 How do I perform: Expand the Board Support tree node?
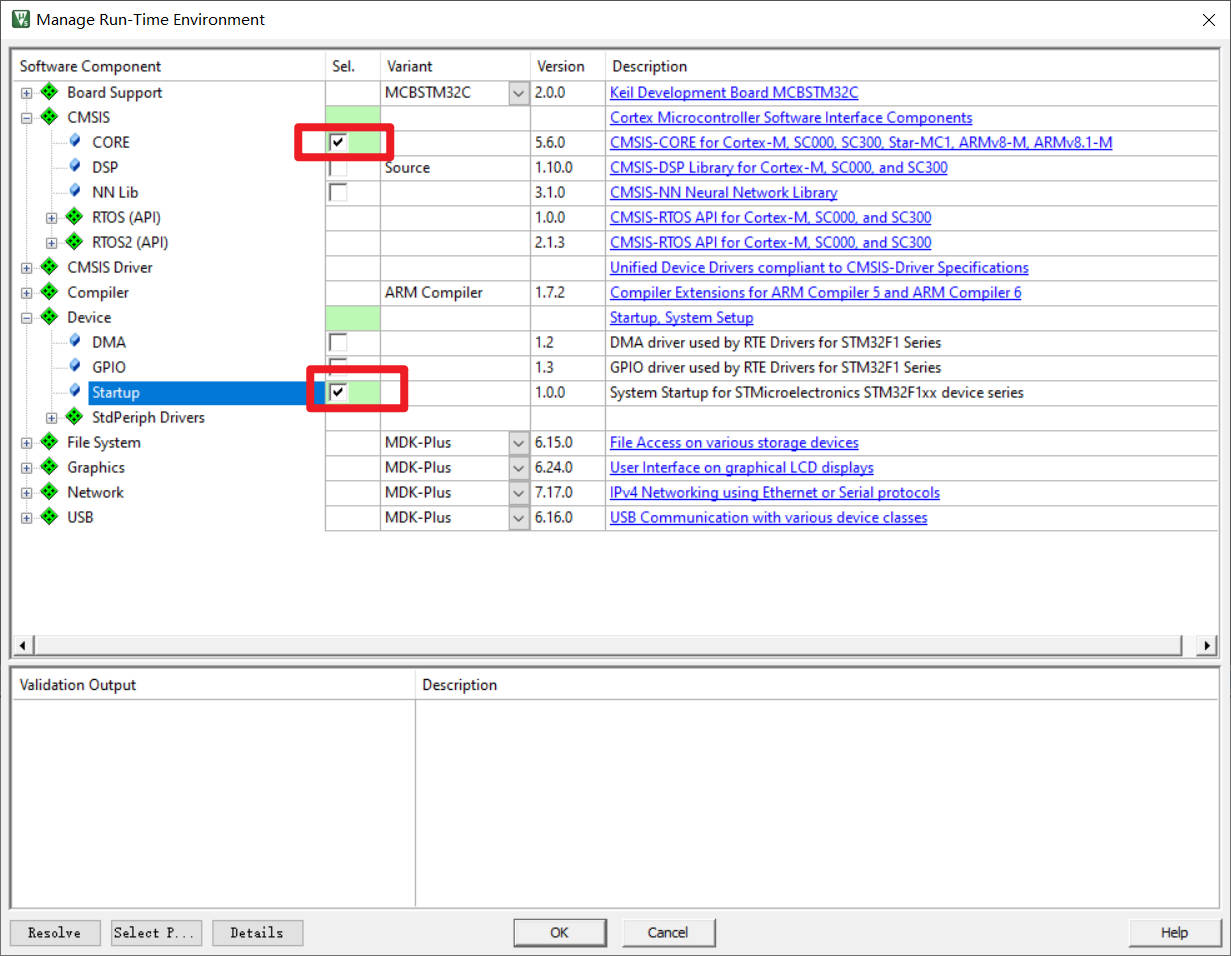(x=27, y=93)
